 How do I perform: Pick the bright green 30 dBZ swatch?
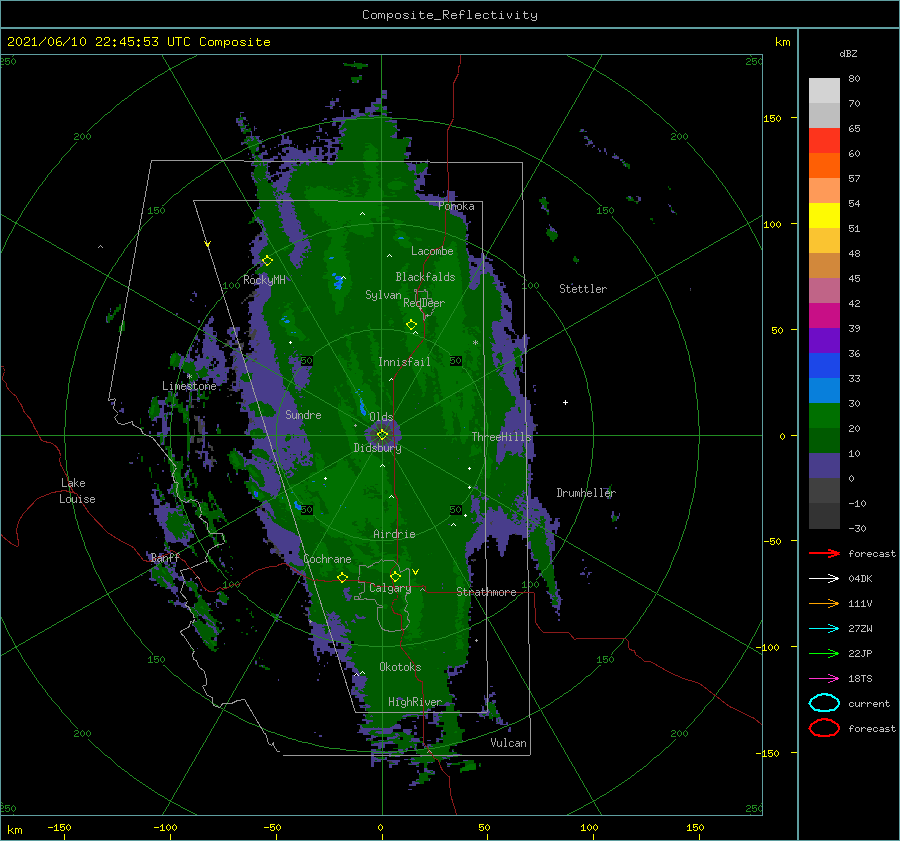tap(824, 416)
